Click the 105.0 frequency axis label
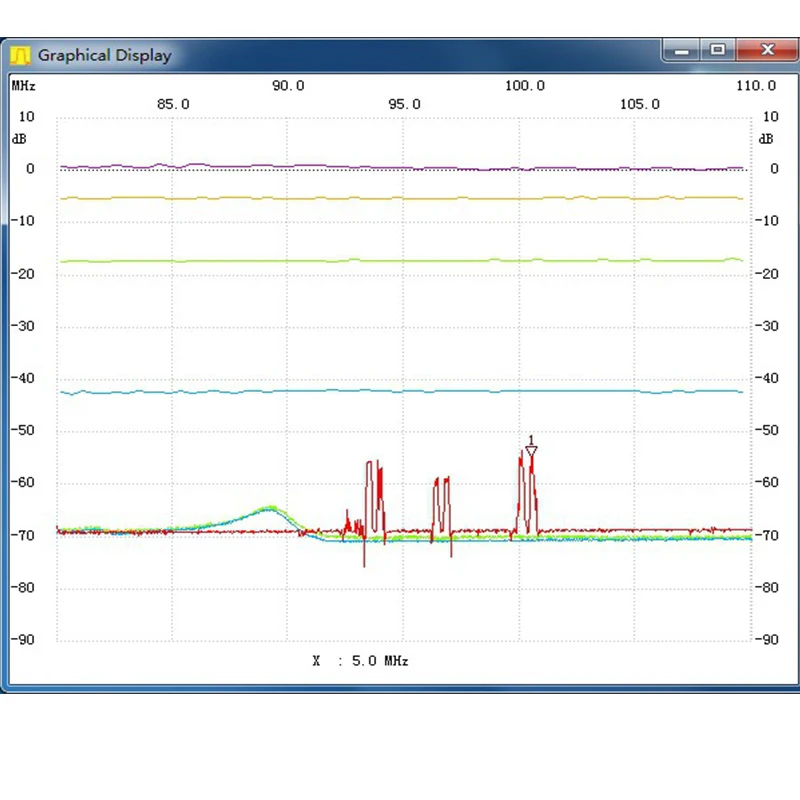Viewport: 800px width, 800px height. pyautogui.click(x=640, y=104)
